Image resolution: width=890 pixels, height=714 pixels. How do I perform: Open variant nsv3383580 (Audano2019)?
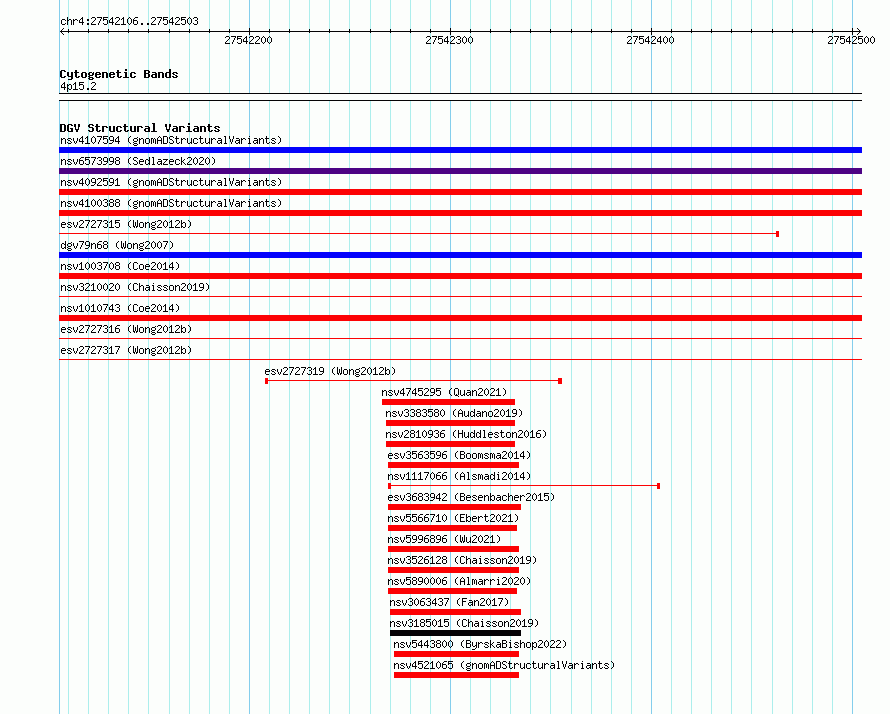coord(454,413)
